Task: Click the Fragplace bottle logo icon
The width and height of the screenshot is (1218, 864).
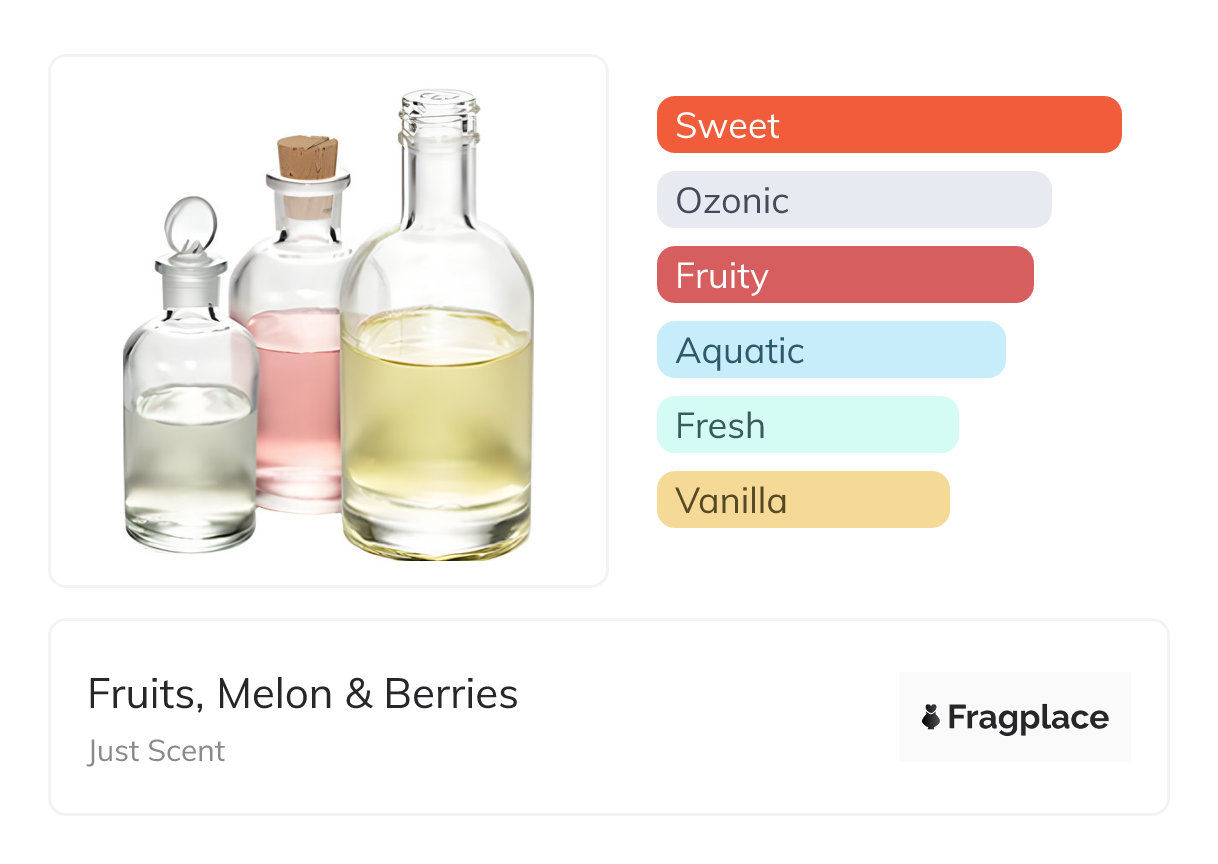Action: coord(931,717)
